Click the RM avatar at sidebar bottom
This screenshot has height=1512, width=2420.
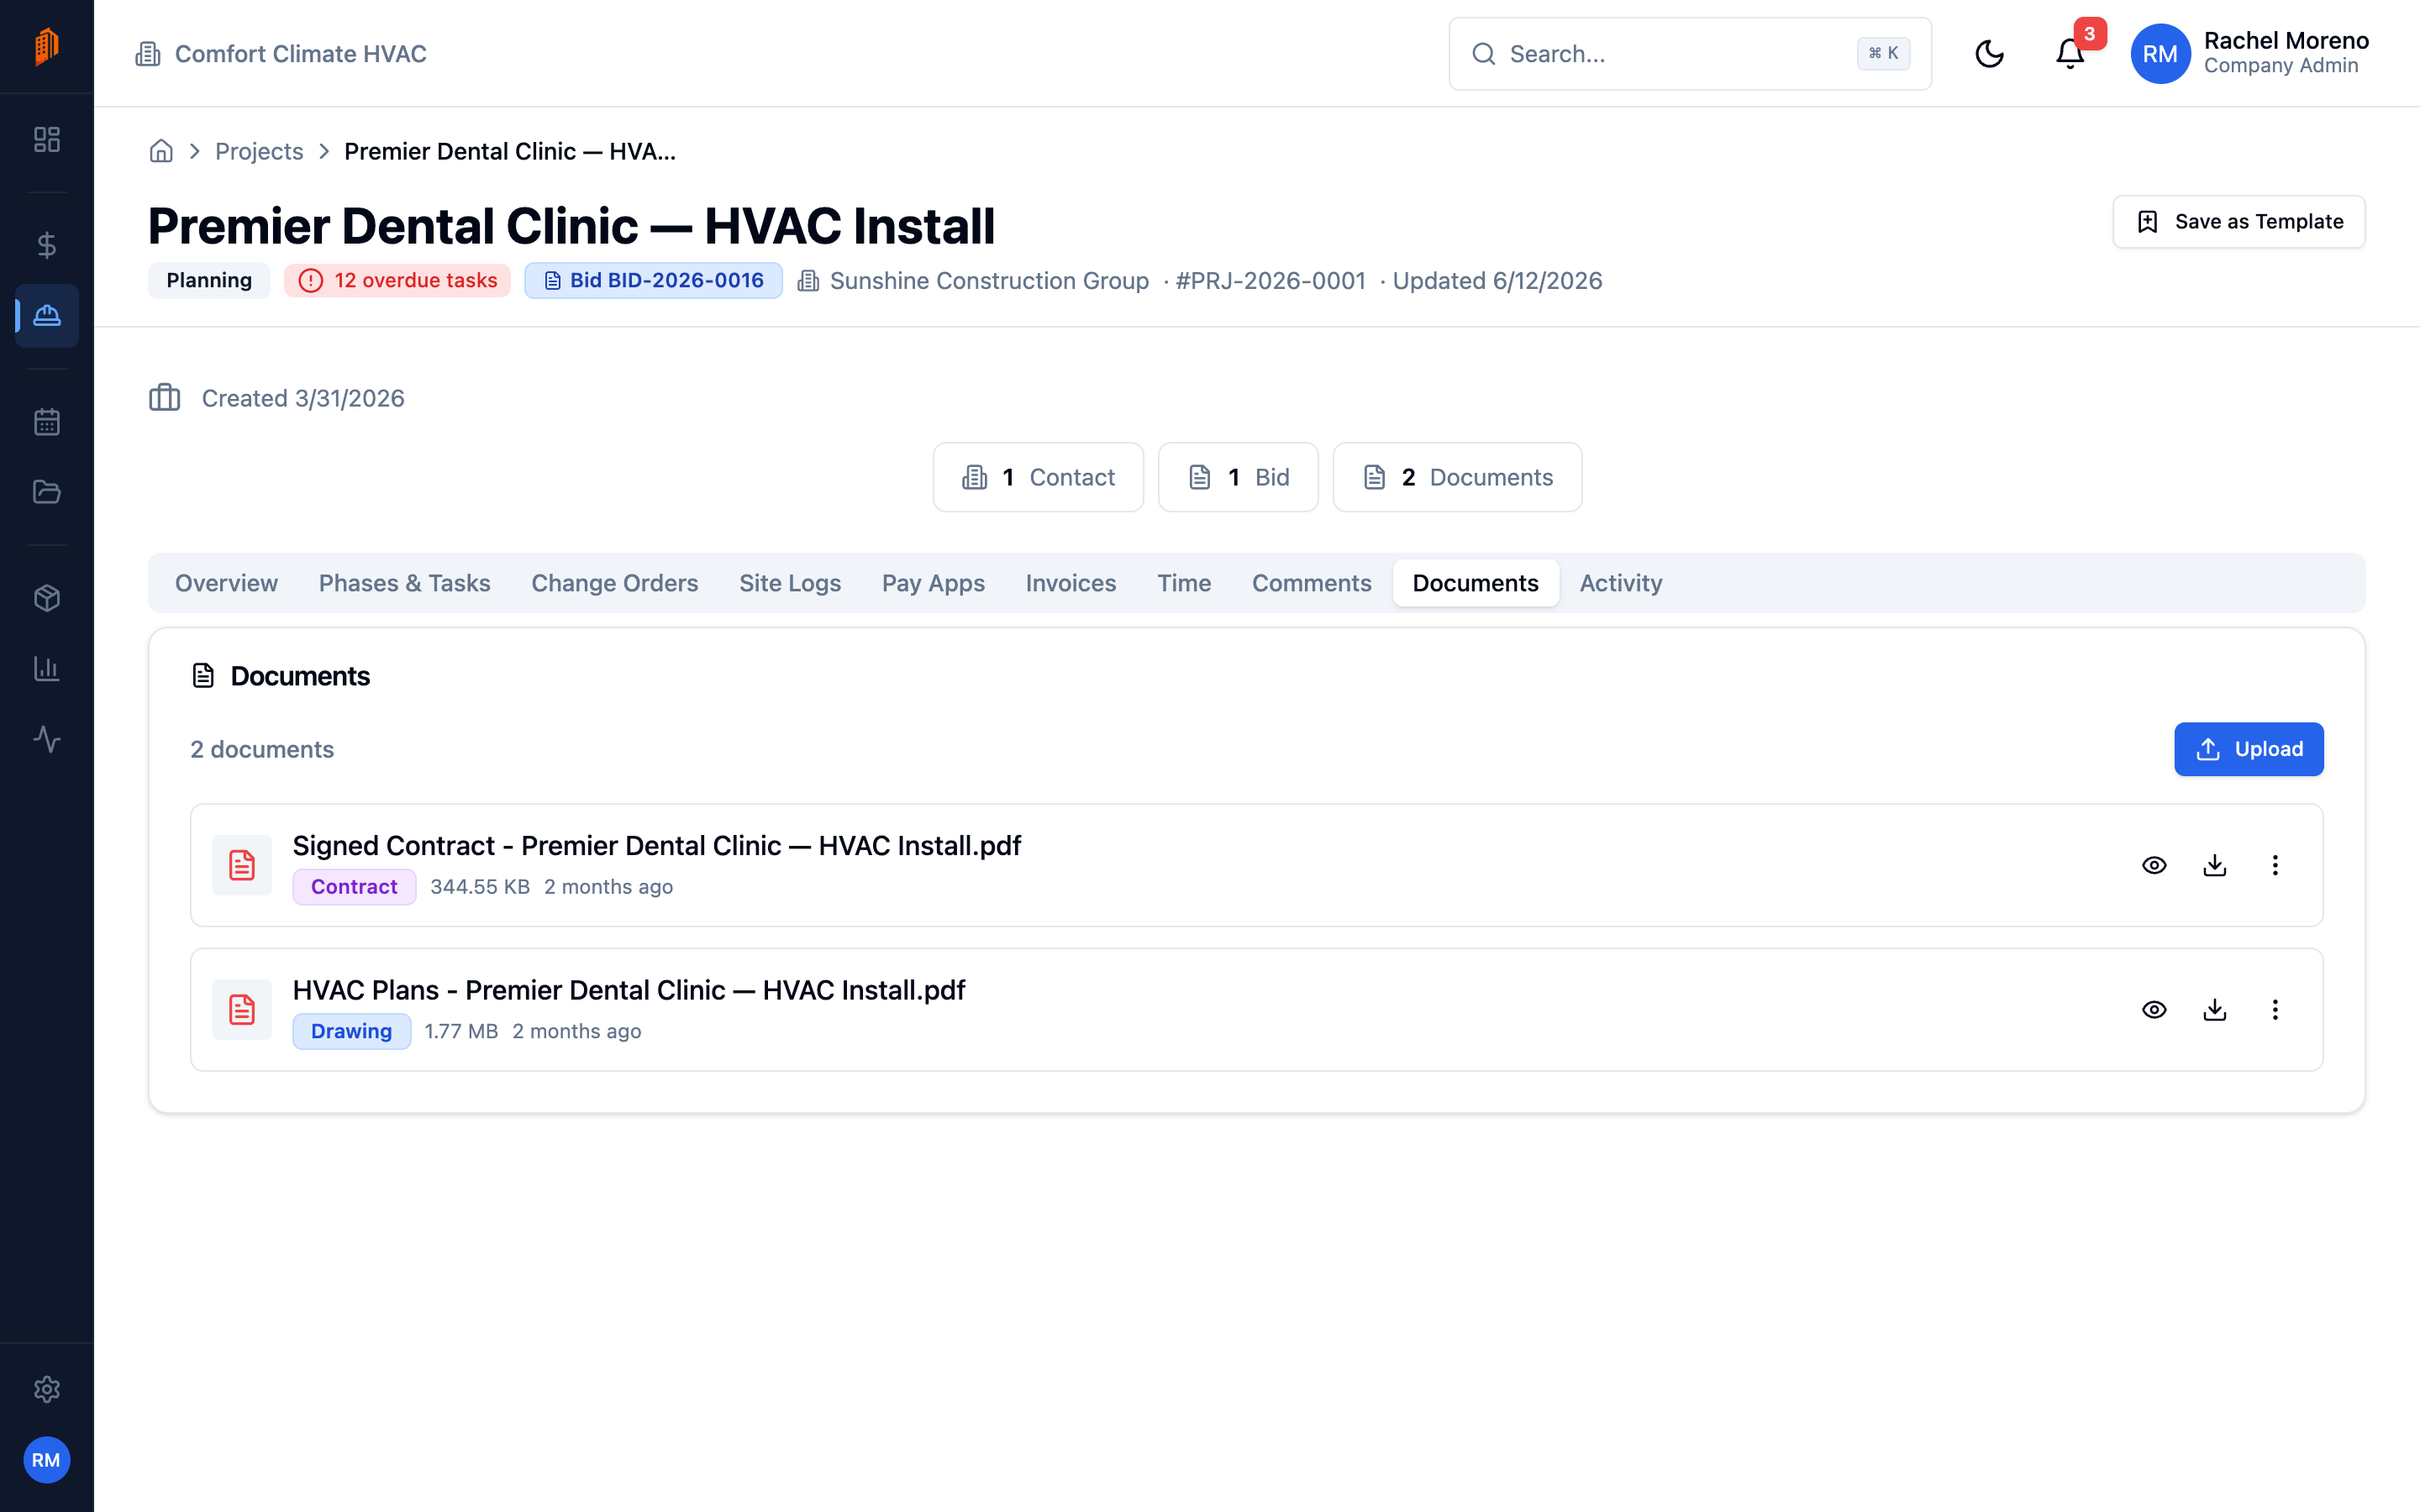(x=46, y=1460)
